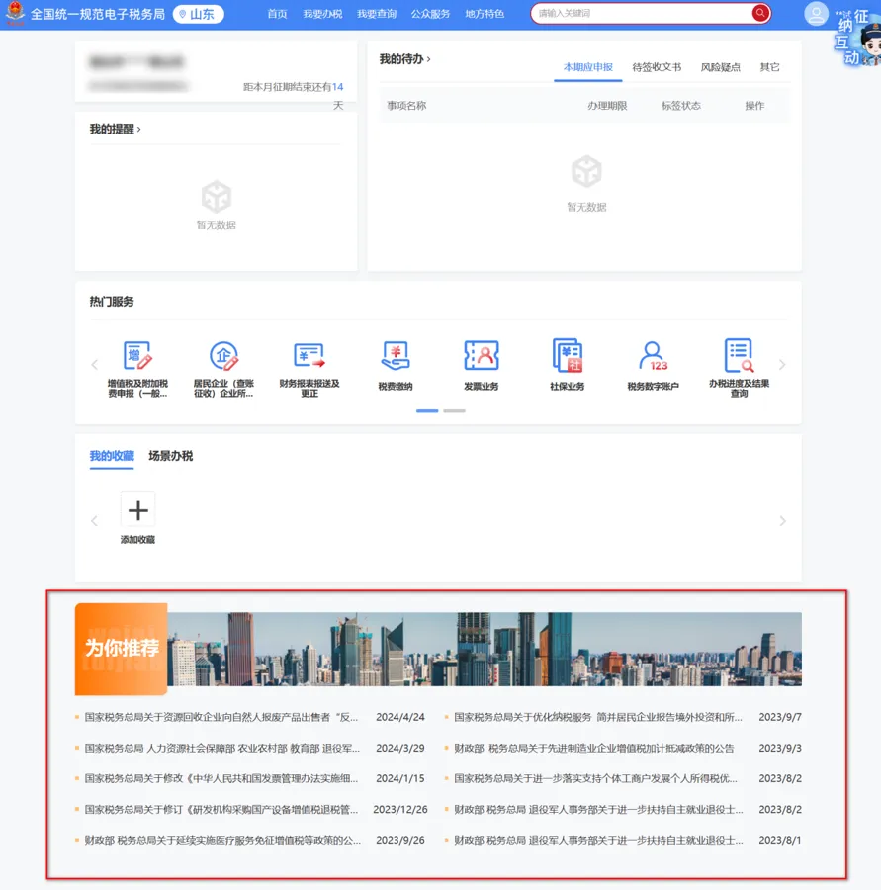Select the 本期应申报 tab
The width and height of the screenshot is (882, 892).
588,67
